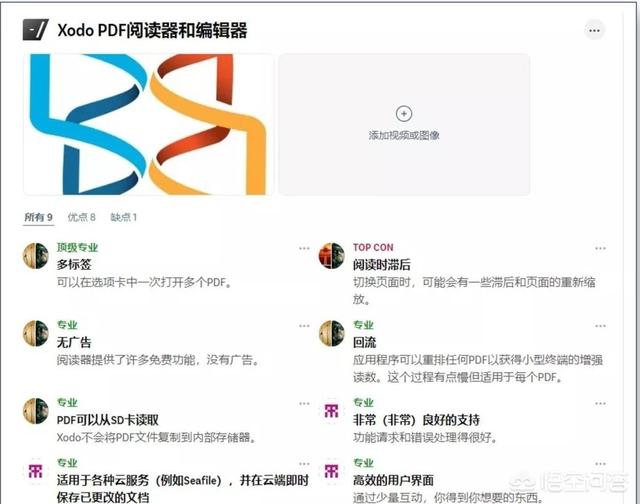Open options menu for 多标签 item
Screen dimensions: 640x504
304,248
